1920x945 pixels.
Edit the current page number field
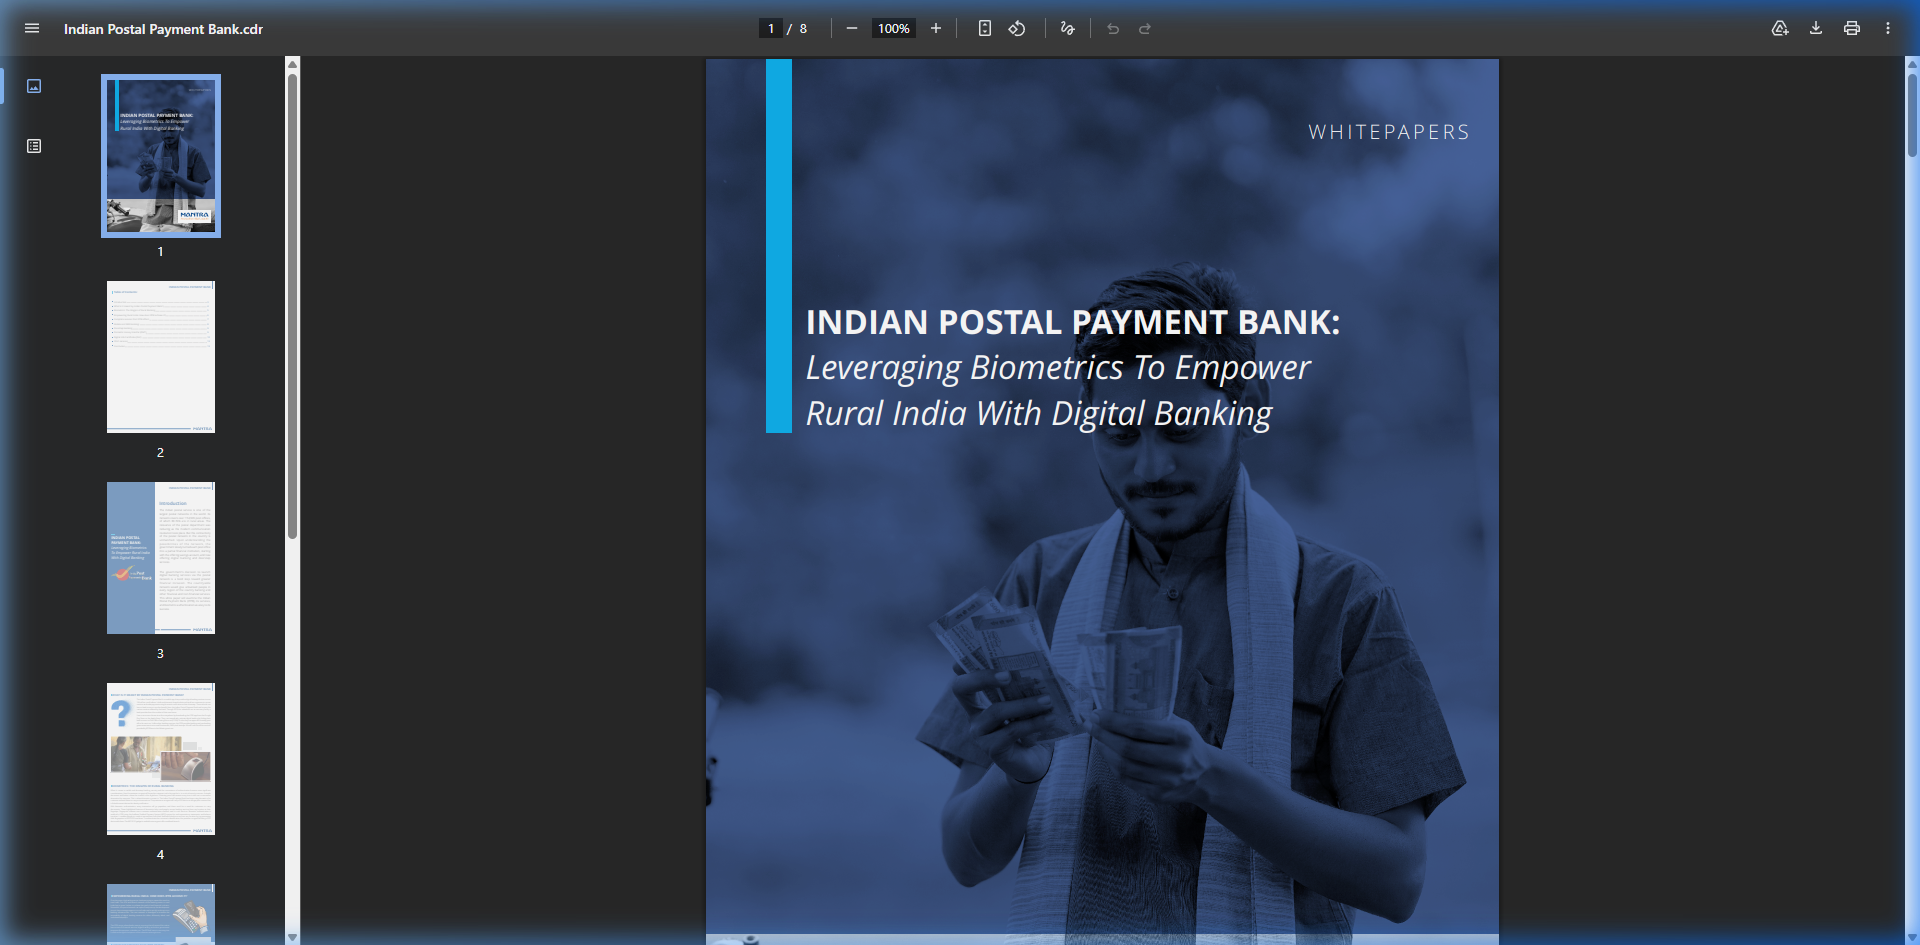tap(771, 28)
